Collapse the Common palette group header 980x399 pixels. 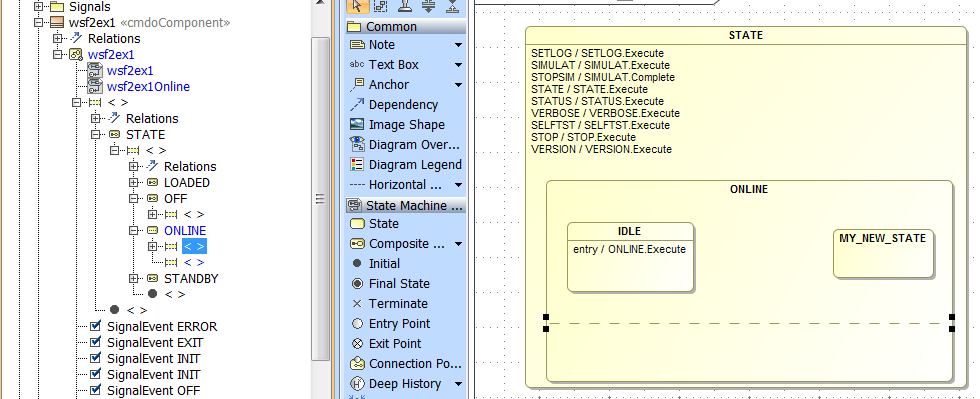click(406, 26)
